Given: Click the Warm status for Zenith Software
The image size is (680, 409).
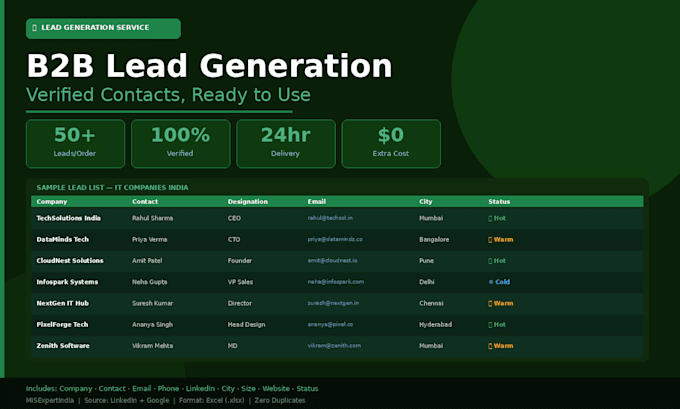Looking at the screenshot, I should (500, 346).
